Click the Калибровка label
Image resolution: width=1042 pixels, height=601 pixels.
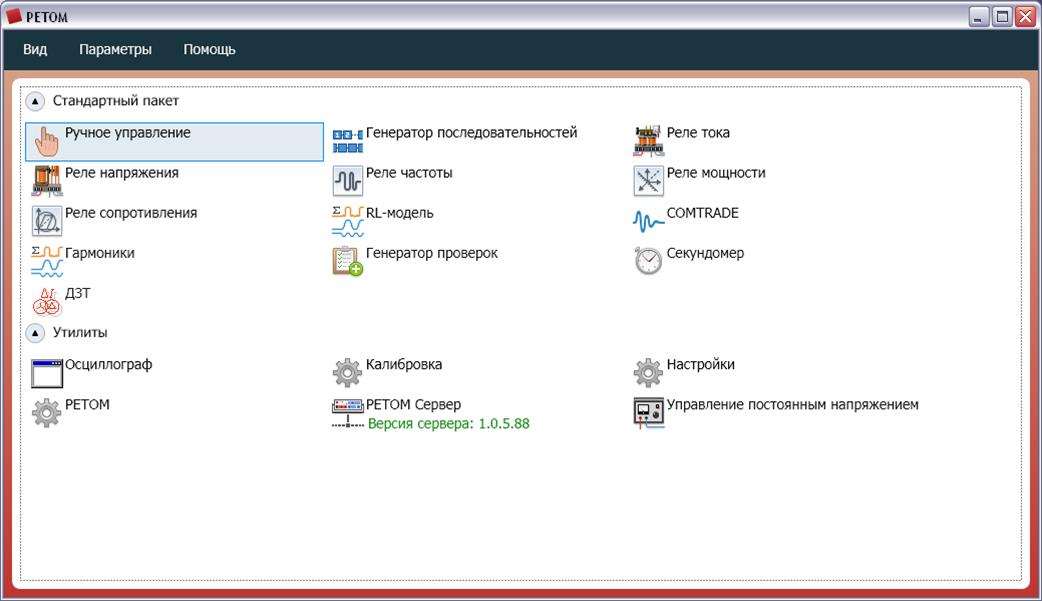point(404,364)
